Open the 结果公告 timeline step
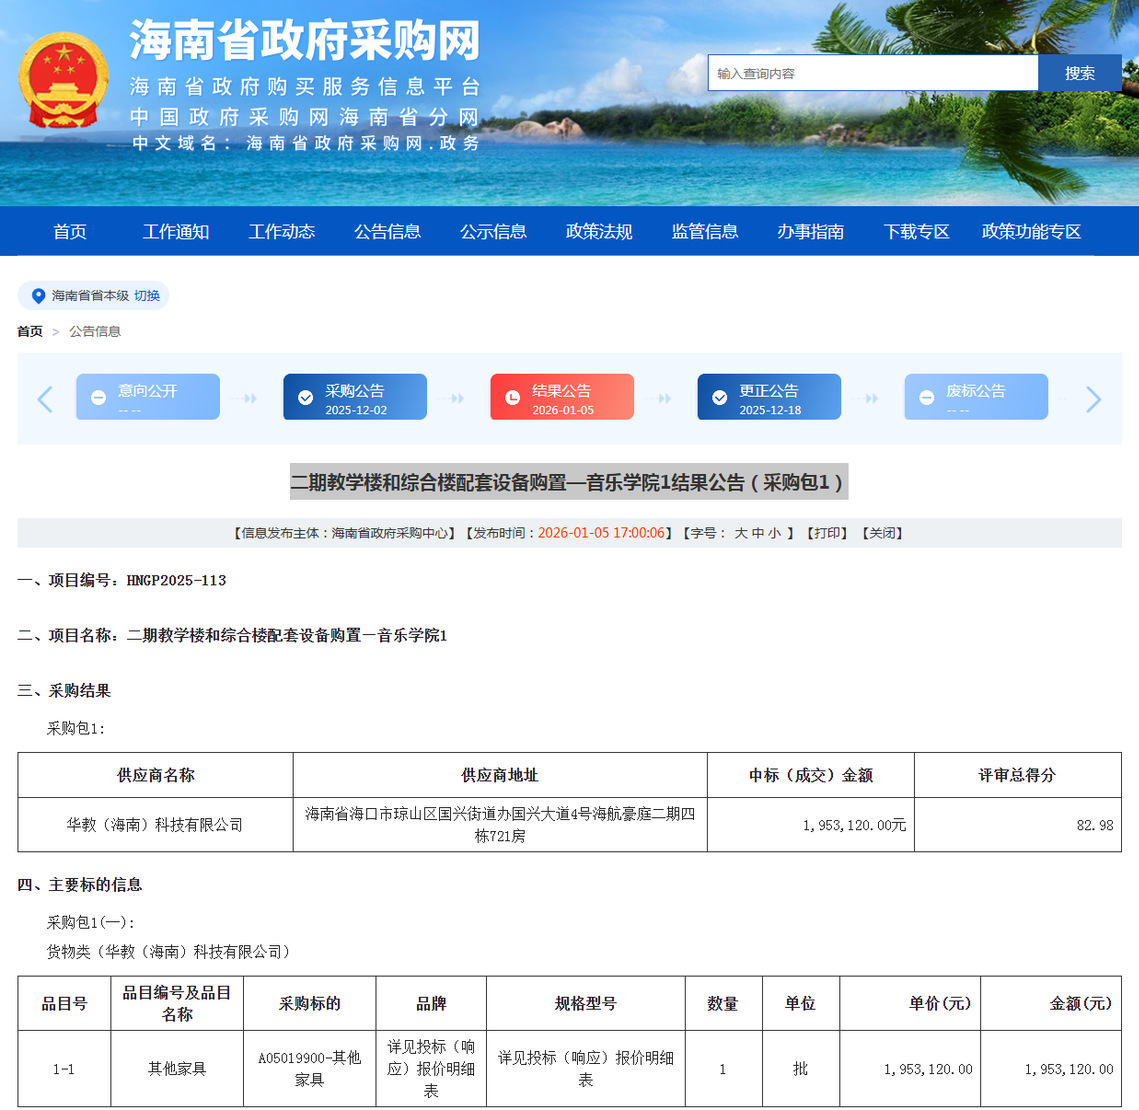Viewport: 1139px width, 1110px height. pyautogui.click(x=562, y=397)
